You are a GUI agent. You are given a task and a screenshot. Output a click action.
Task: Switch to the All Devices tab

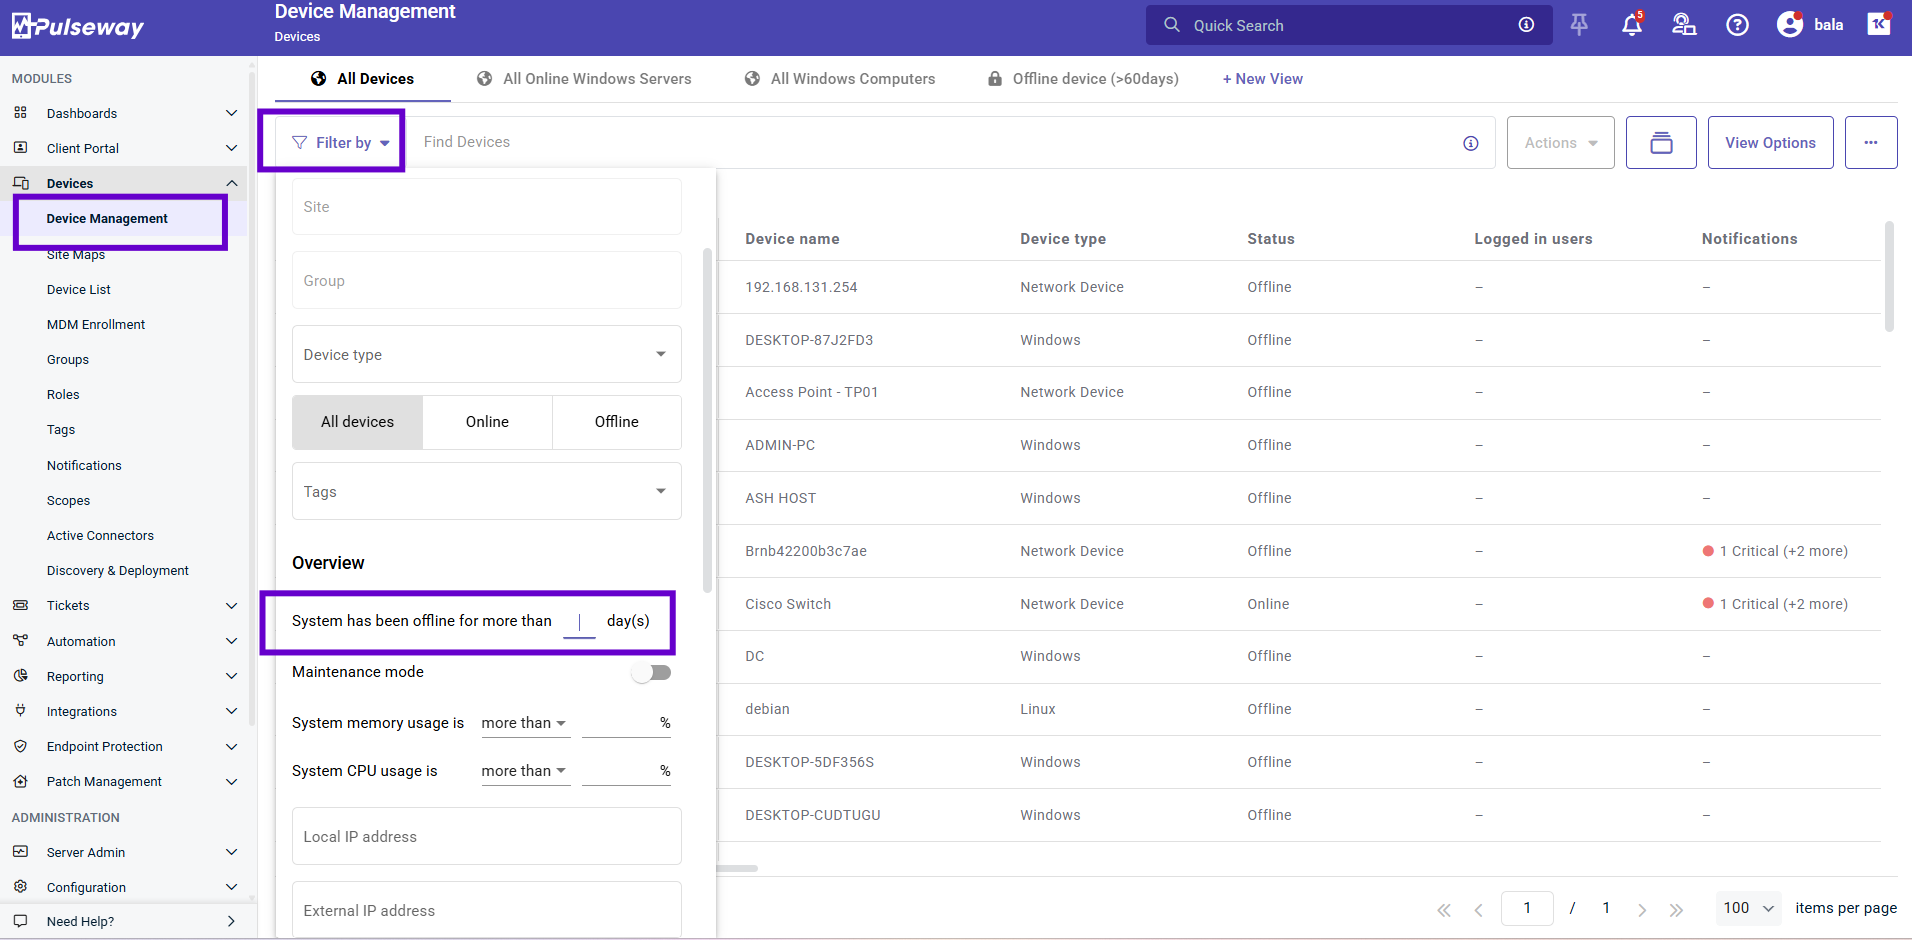362,79
